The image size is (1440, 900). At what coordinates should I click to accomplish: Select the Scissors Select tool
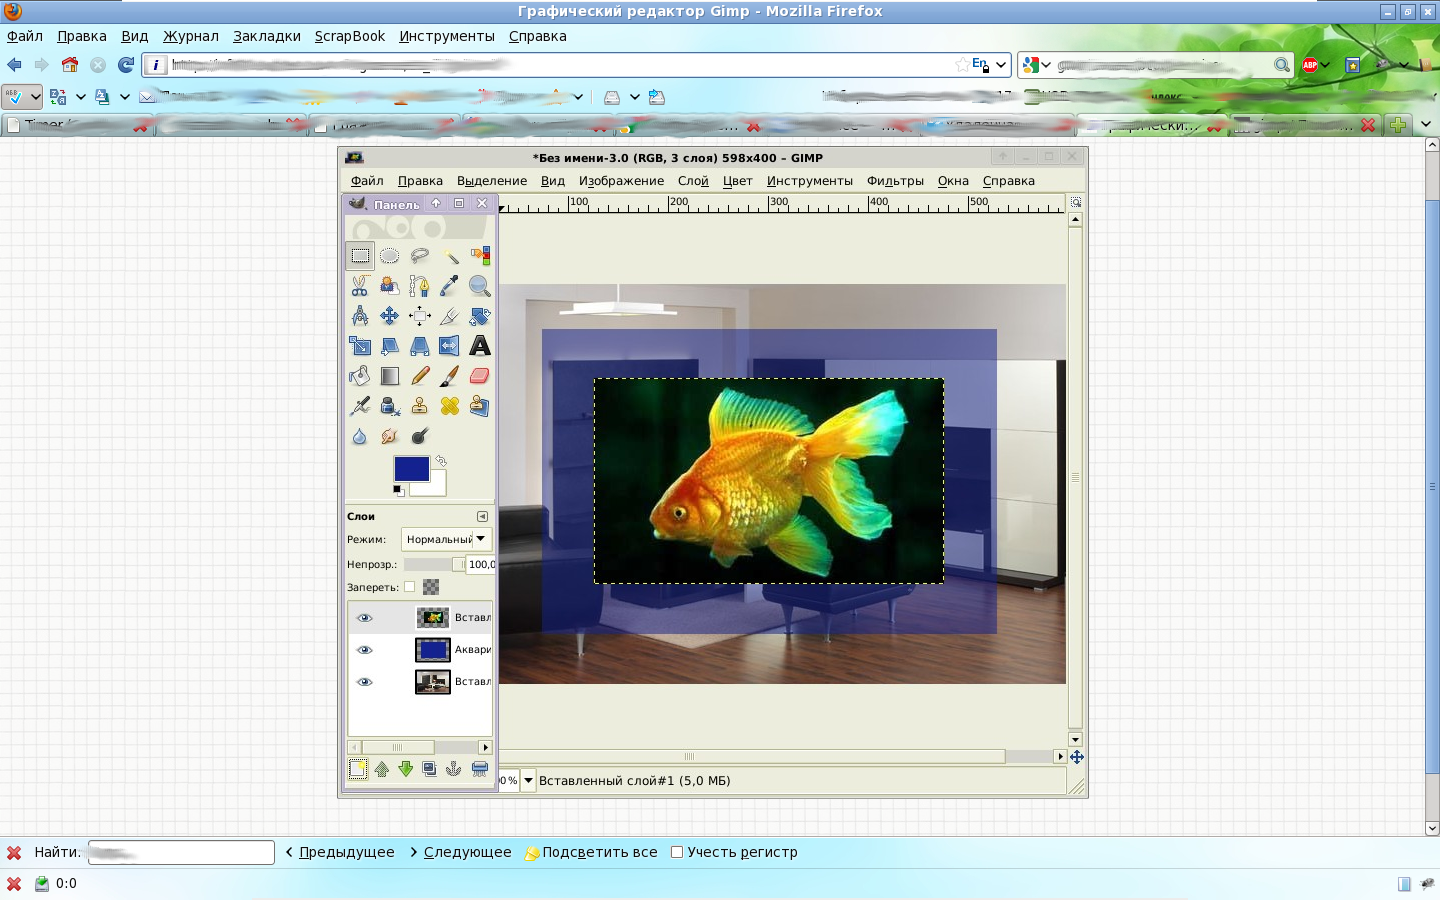pyautogui.click(x=360, y=286)
